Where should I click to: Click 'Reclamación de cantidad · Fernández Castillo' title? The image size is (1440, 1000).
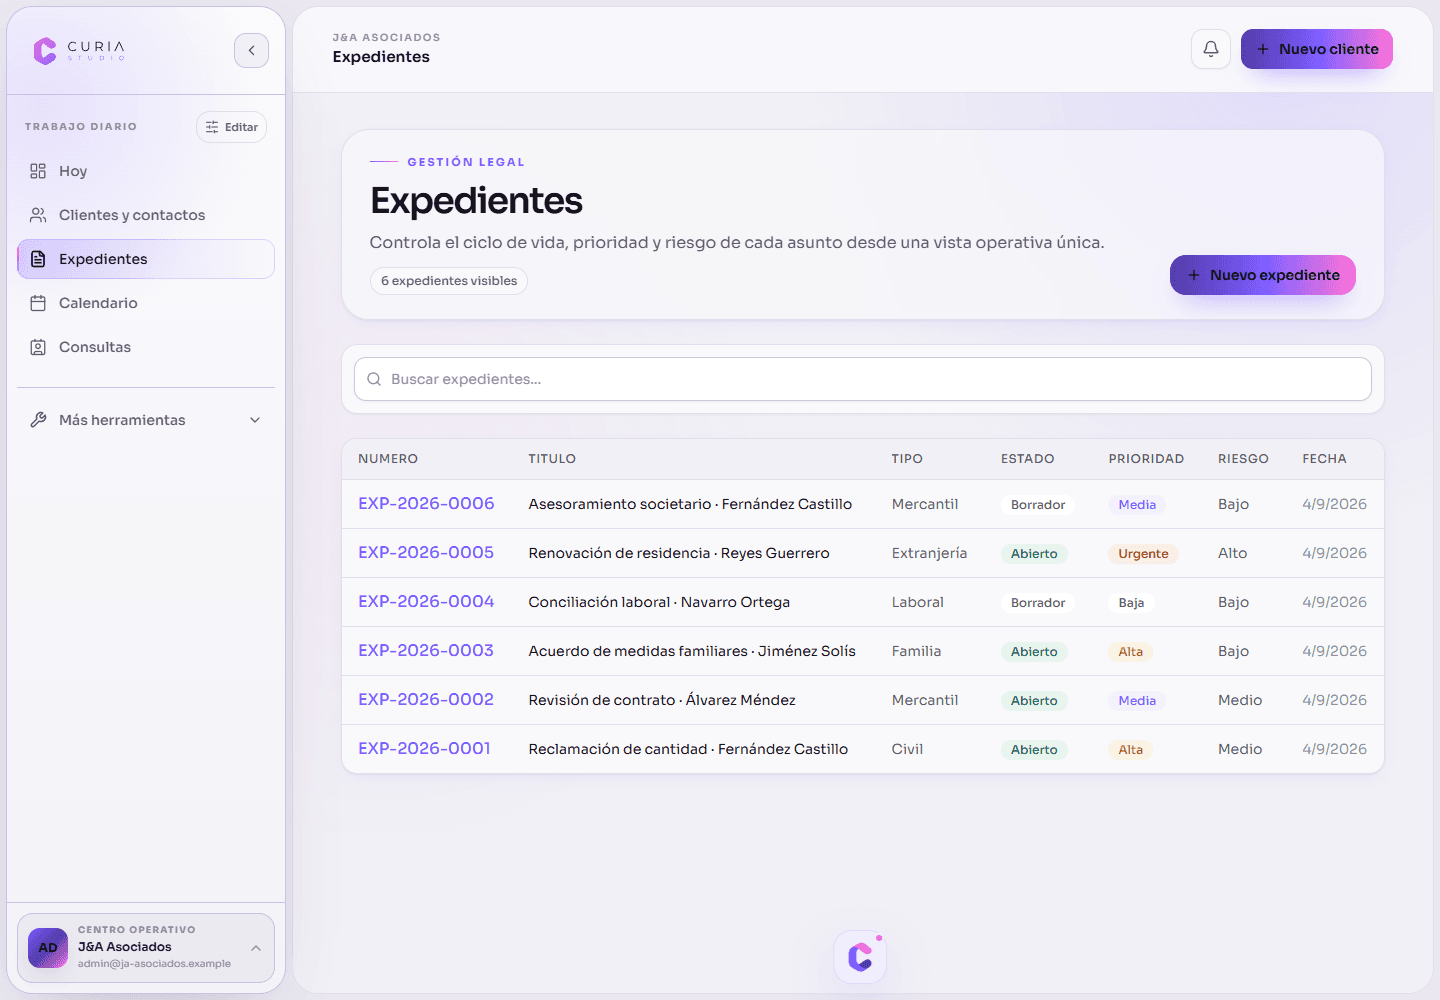point(688,749)
